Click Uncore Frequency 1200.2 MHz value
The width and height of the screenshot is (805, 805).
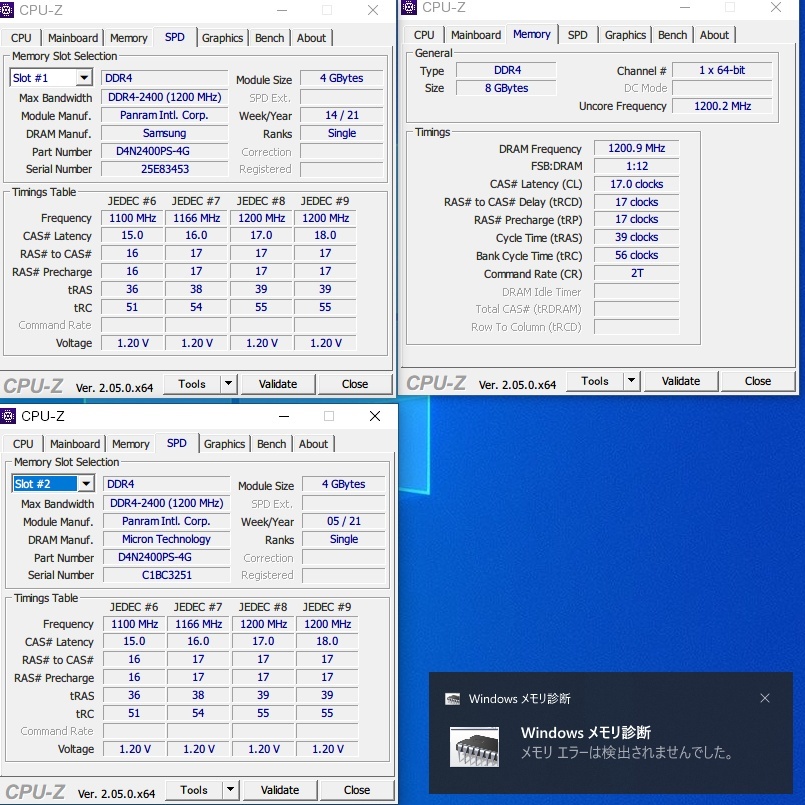(722, 106)
